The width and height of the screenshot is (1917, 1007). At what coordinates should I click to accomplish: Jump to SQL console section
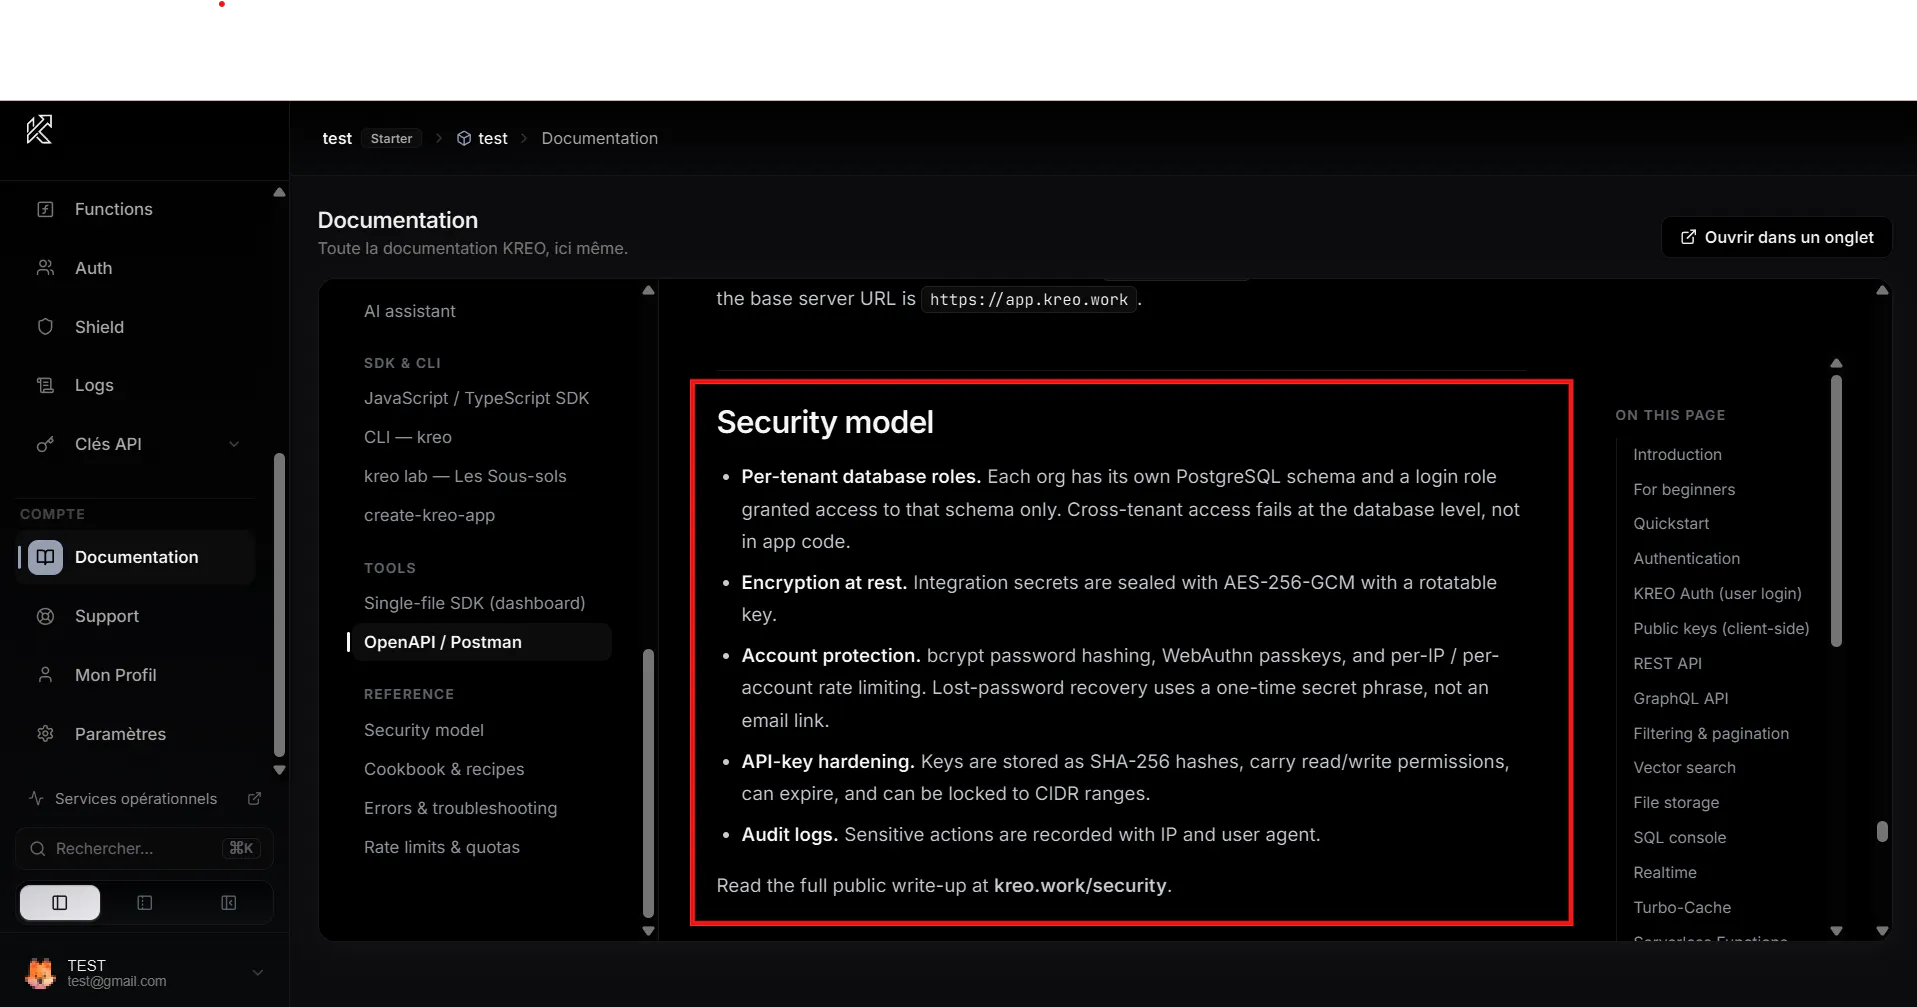coord(1679,838)
